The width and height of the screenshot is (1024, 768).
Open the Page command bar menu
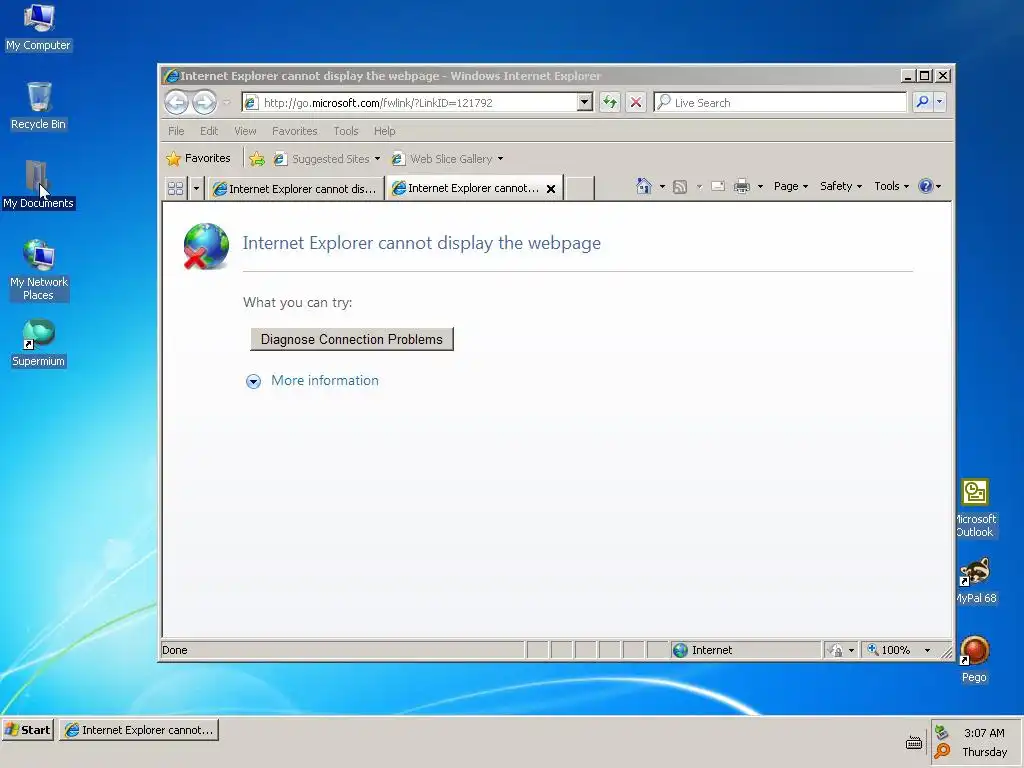coord(790,186)
